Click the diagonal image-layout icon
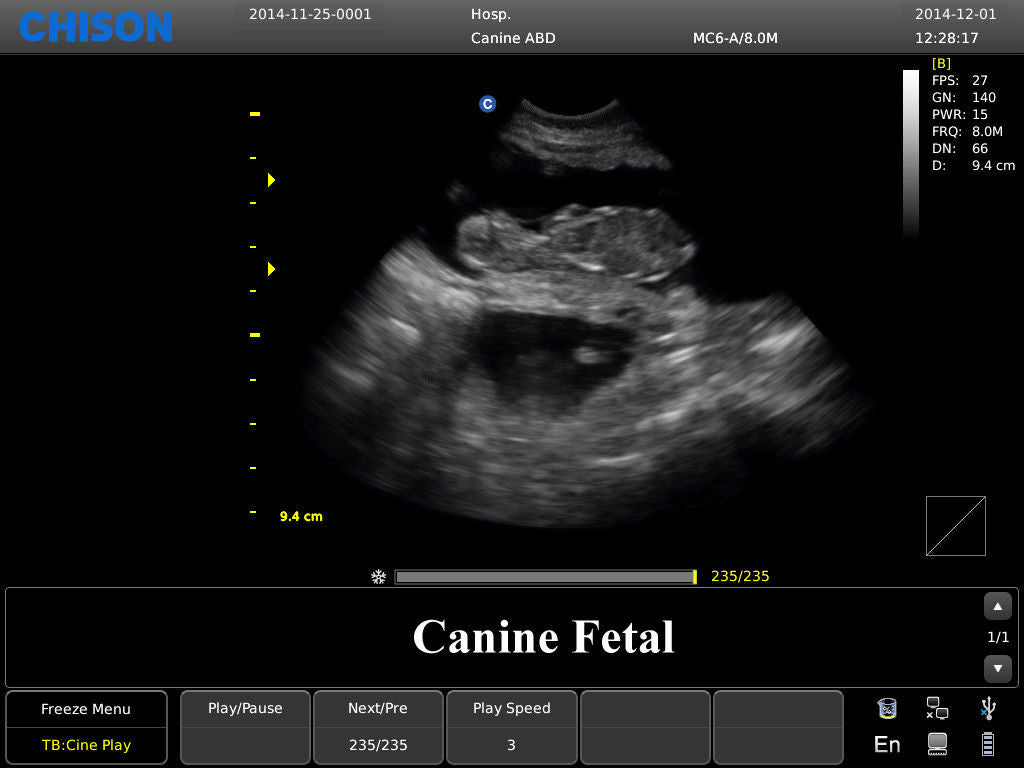 point(955,525)
